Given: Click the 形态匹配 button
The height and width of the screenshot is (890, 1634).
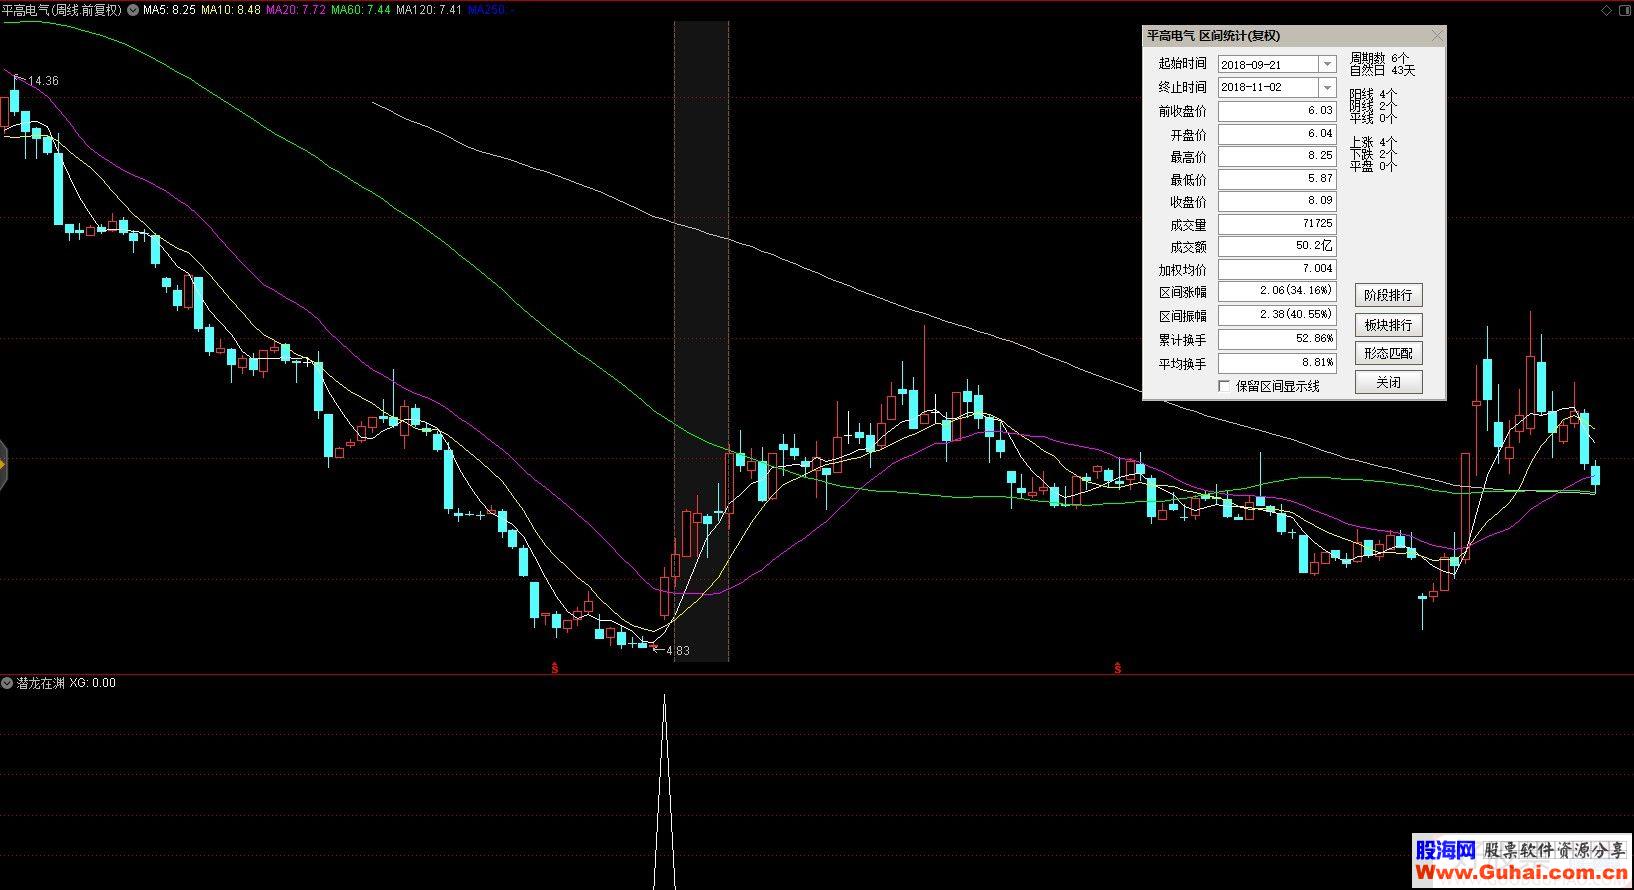Looking at the screenshot, I should (1388, 353).
